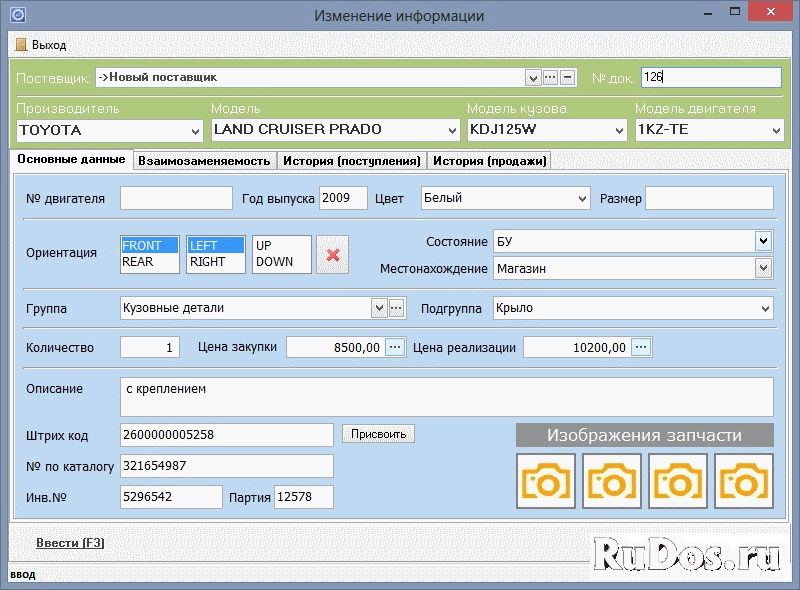Click the first camera image slot
Screen dimensions: 800x590
(x=547, y=481)
